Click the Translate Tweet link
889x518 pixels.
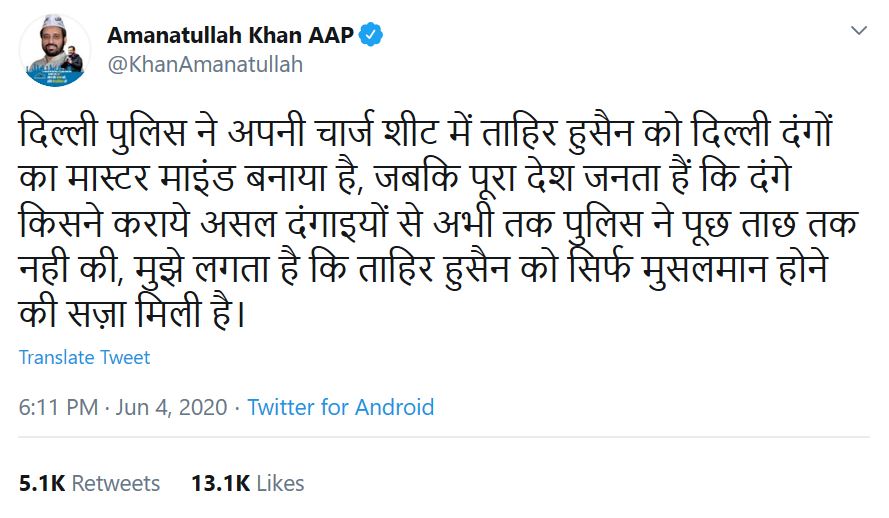84,357
